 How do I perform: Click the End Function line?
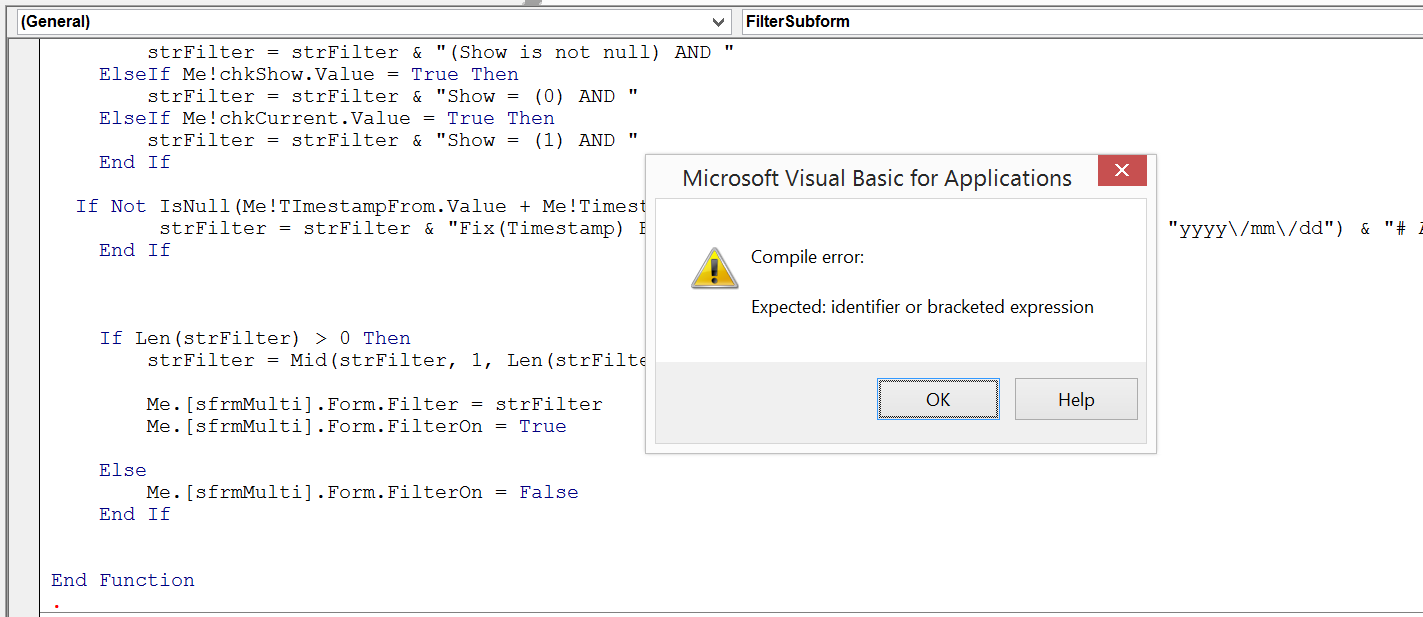tap(122, 580)
